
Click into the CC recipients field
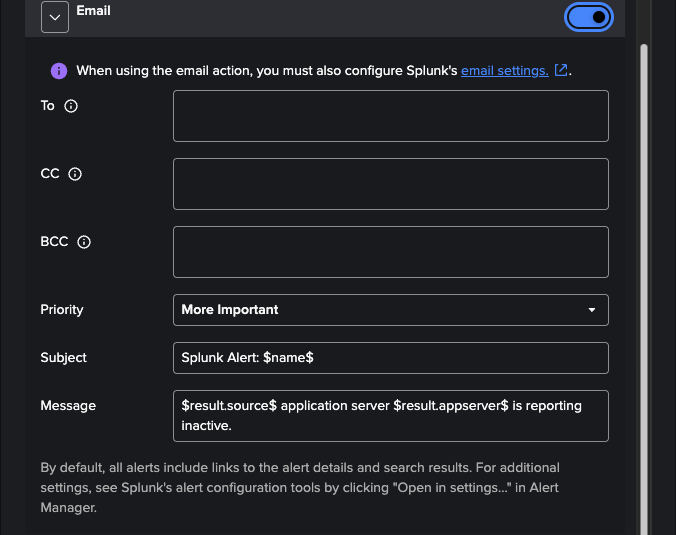390,184
